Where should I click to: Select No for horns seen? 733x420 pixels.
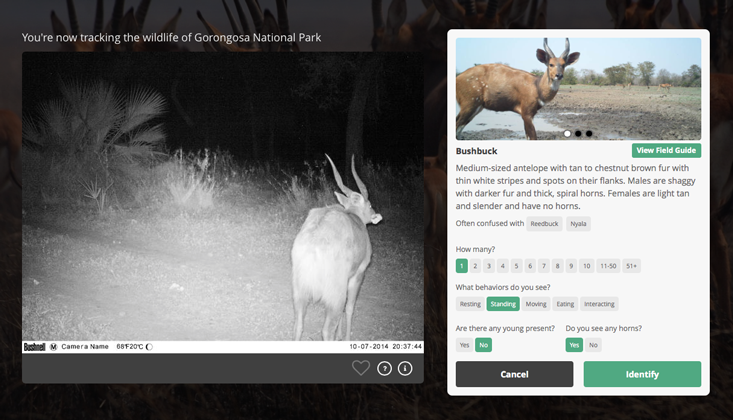[593, 345]
